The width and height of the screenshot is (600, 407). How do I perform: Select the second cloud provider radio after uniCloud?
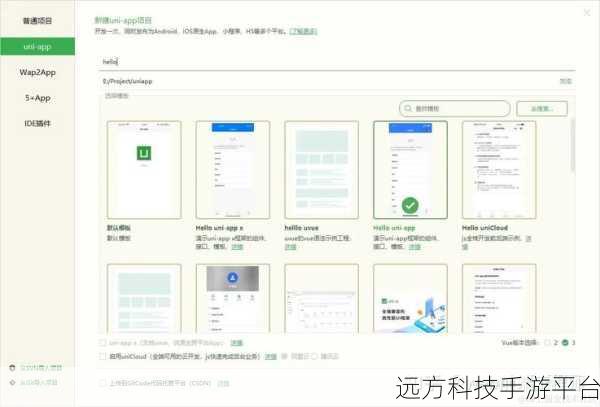(x=314, y=357)
